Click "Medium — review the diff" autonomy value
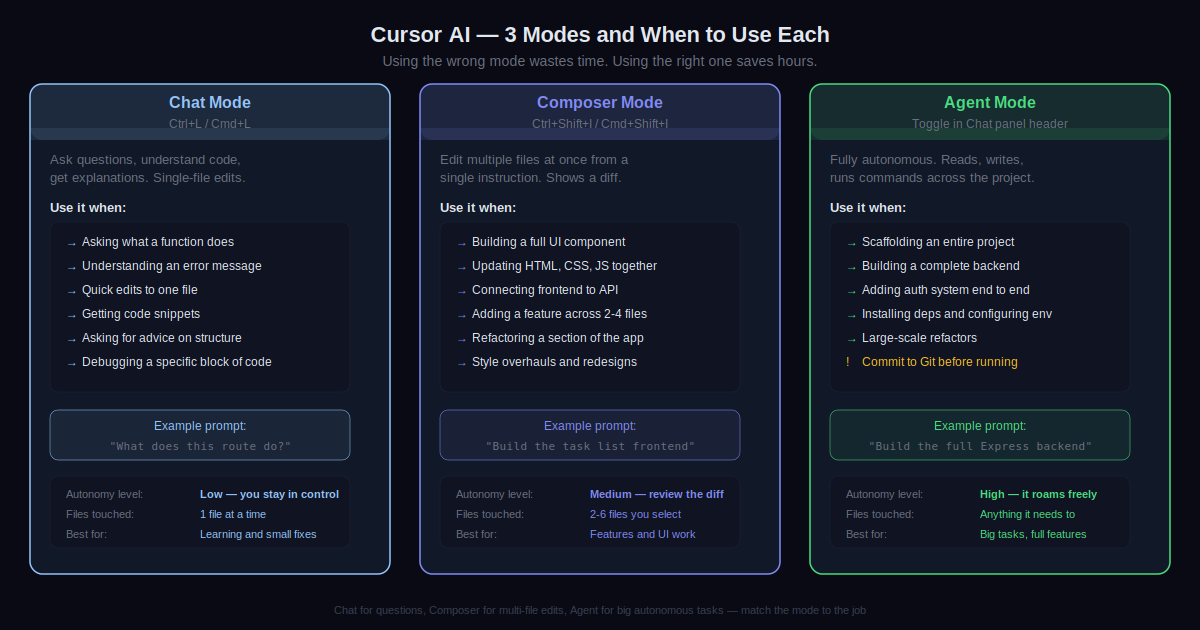This screenshot has width=1200, height=630. pyautogui.click(x=656, y=494)
